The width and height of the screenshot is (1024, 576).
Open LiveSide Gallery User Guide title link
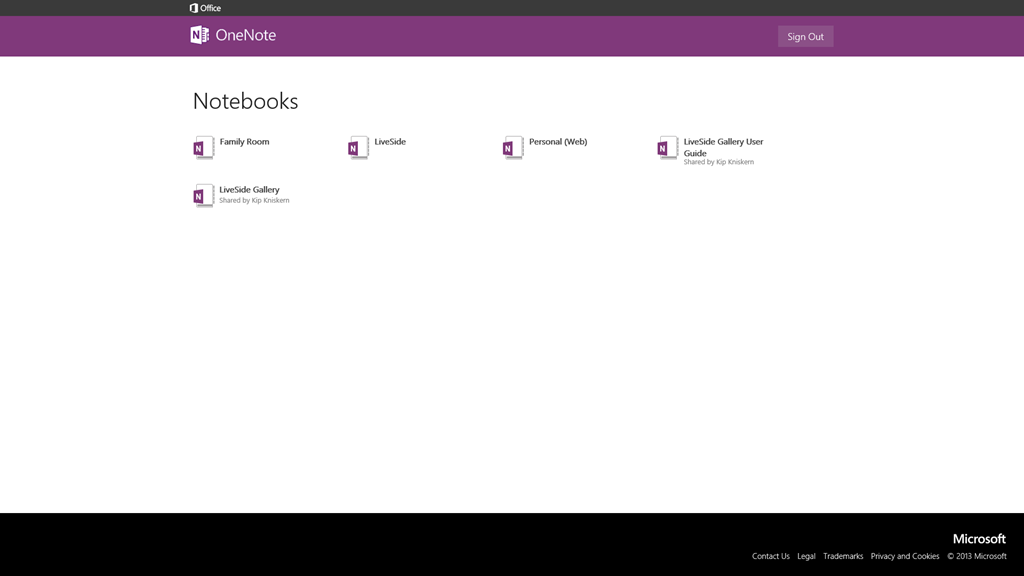click(x=724, y=147)
